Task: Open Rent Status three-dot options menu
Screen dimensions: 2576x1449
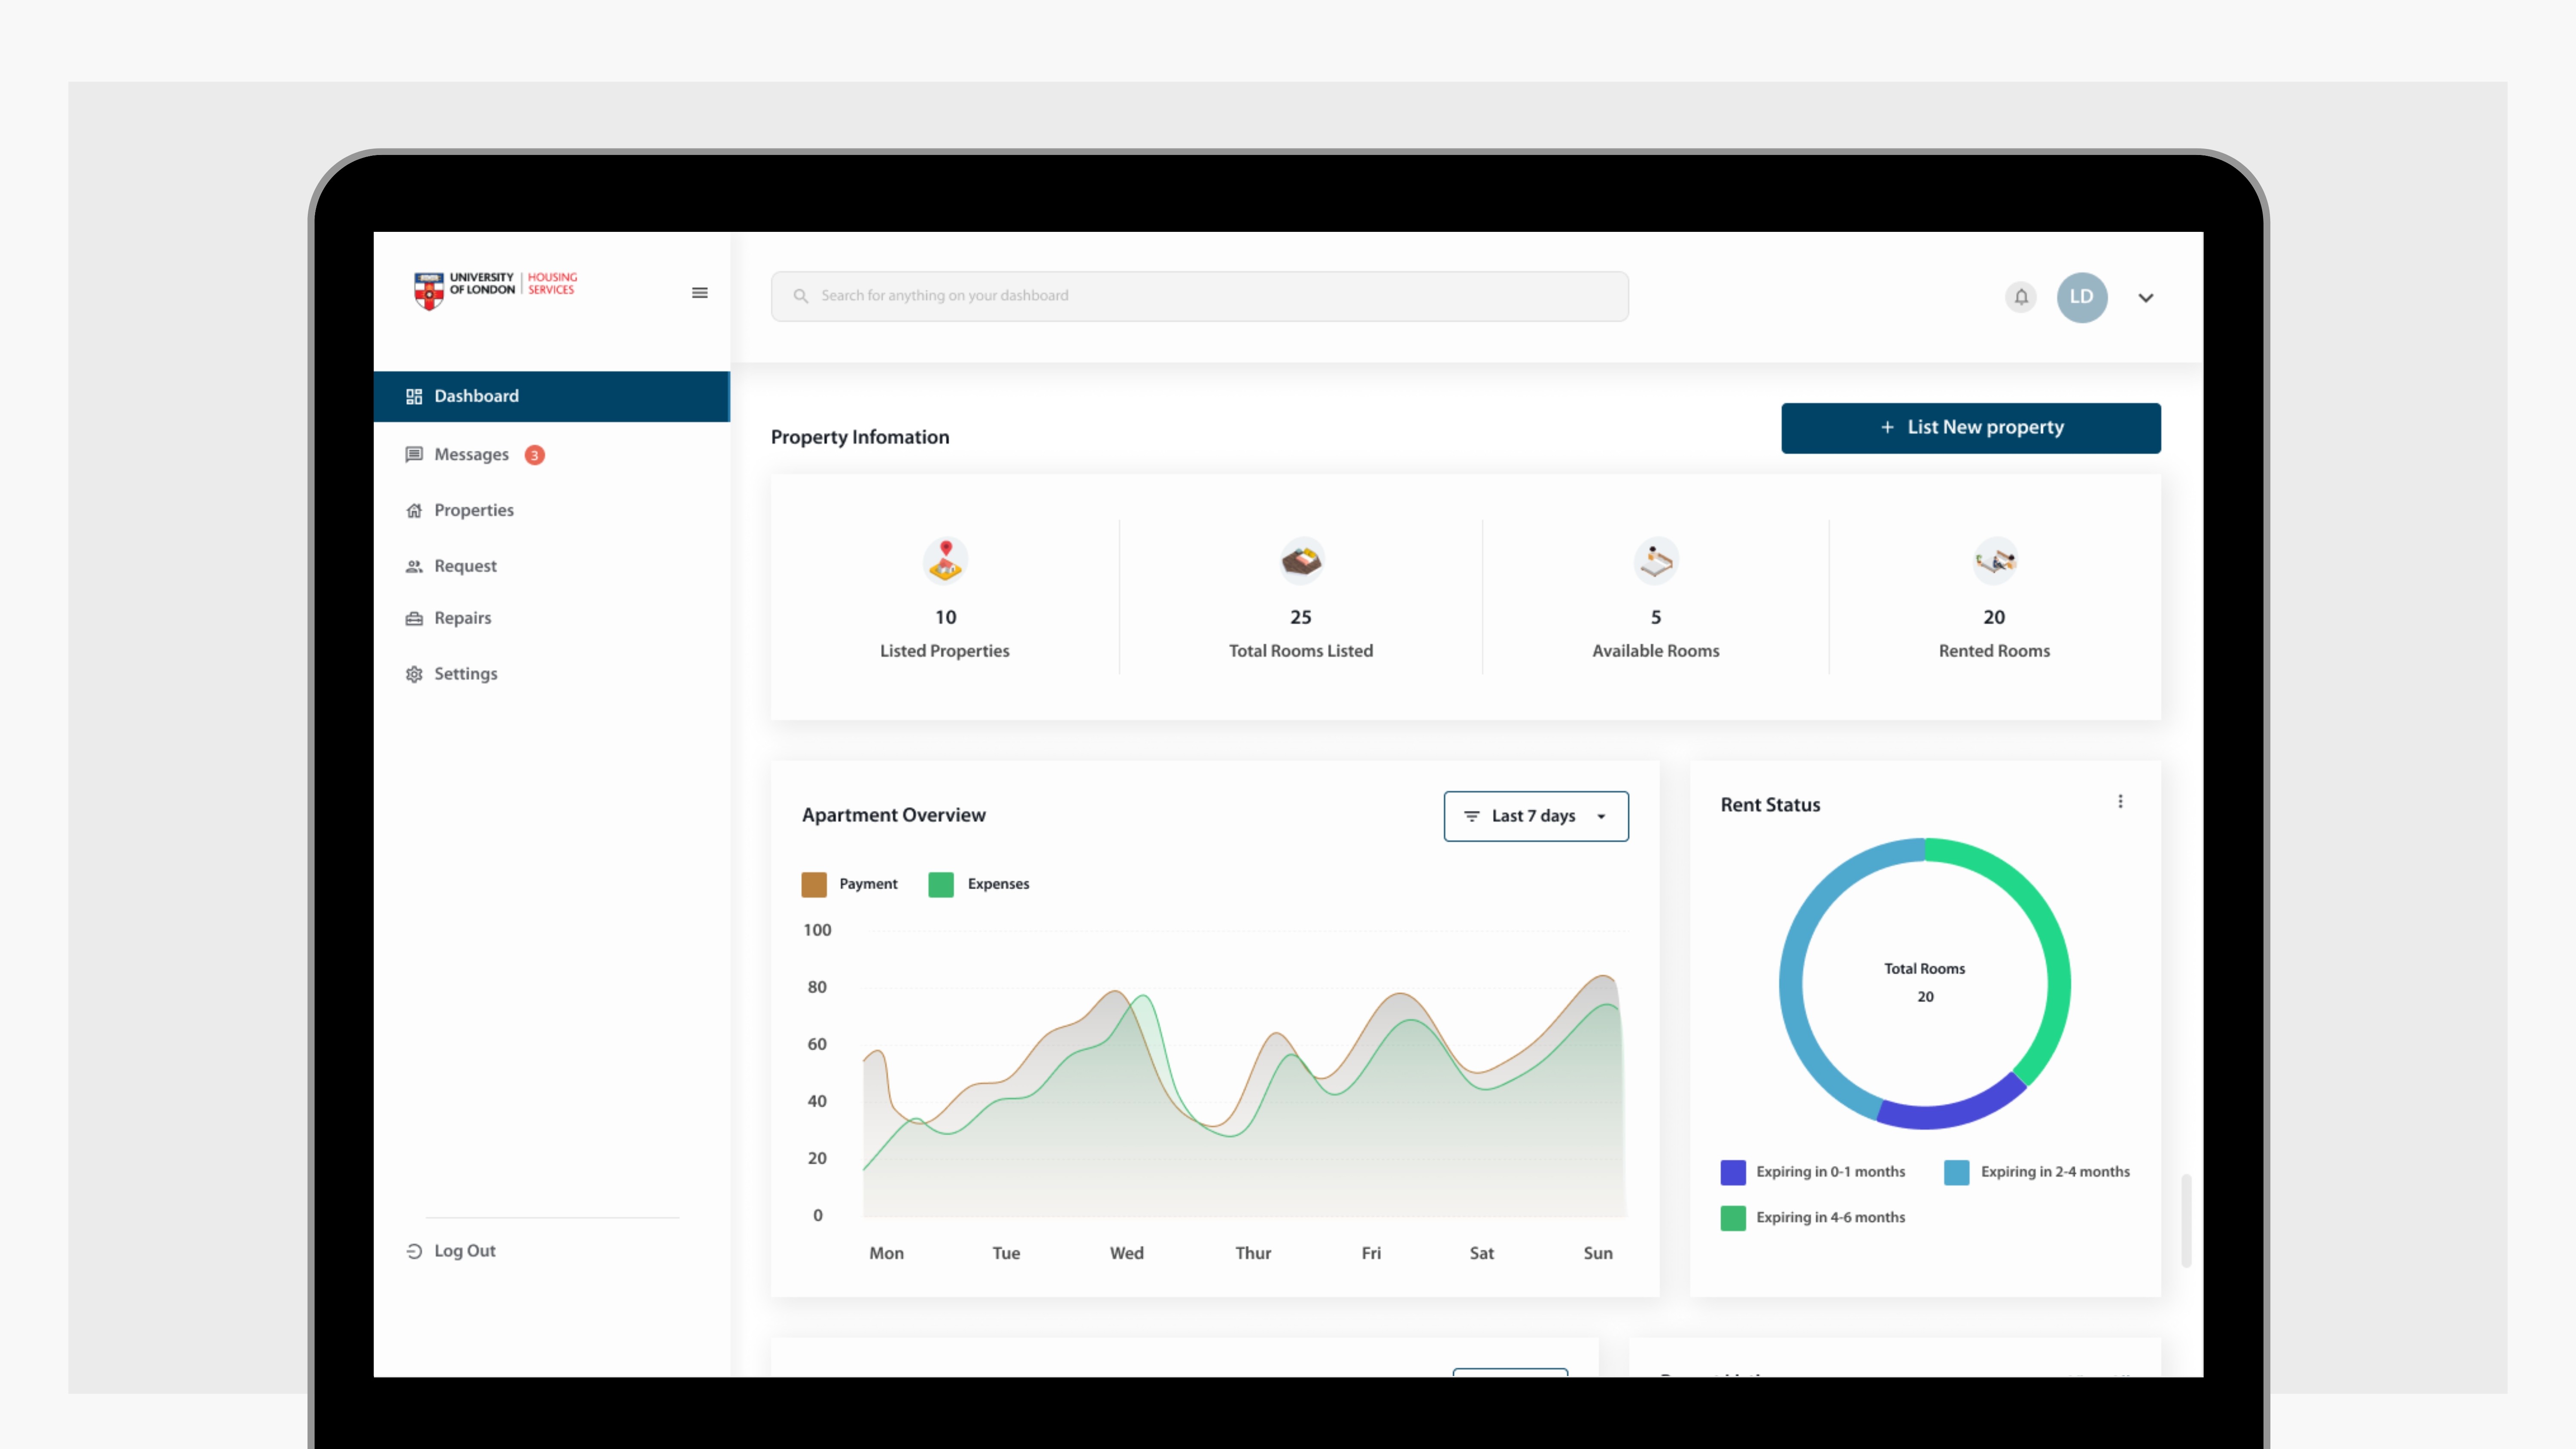Action: (2120, 802)
